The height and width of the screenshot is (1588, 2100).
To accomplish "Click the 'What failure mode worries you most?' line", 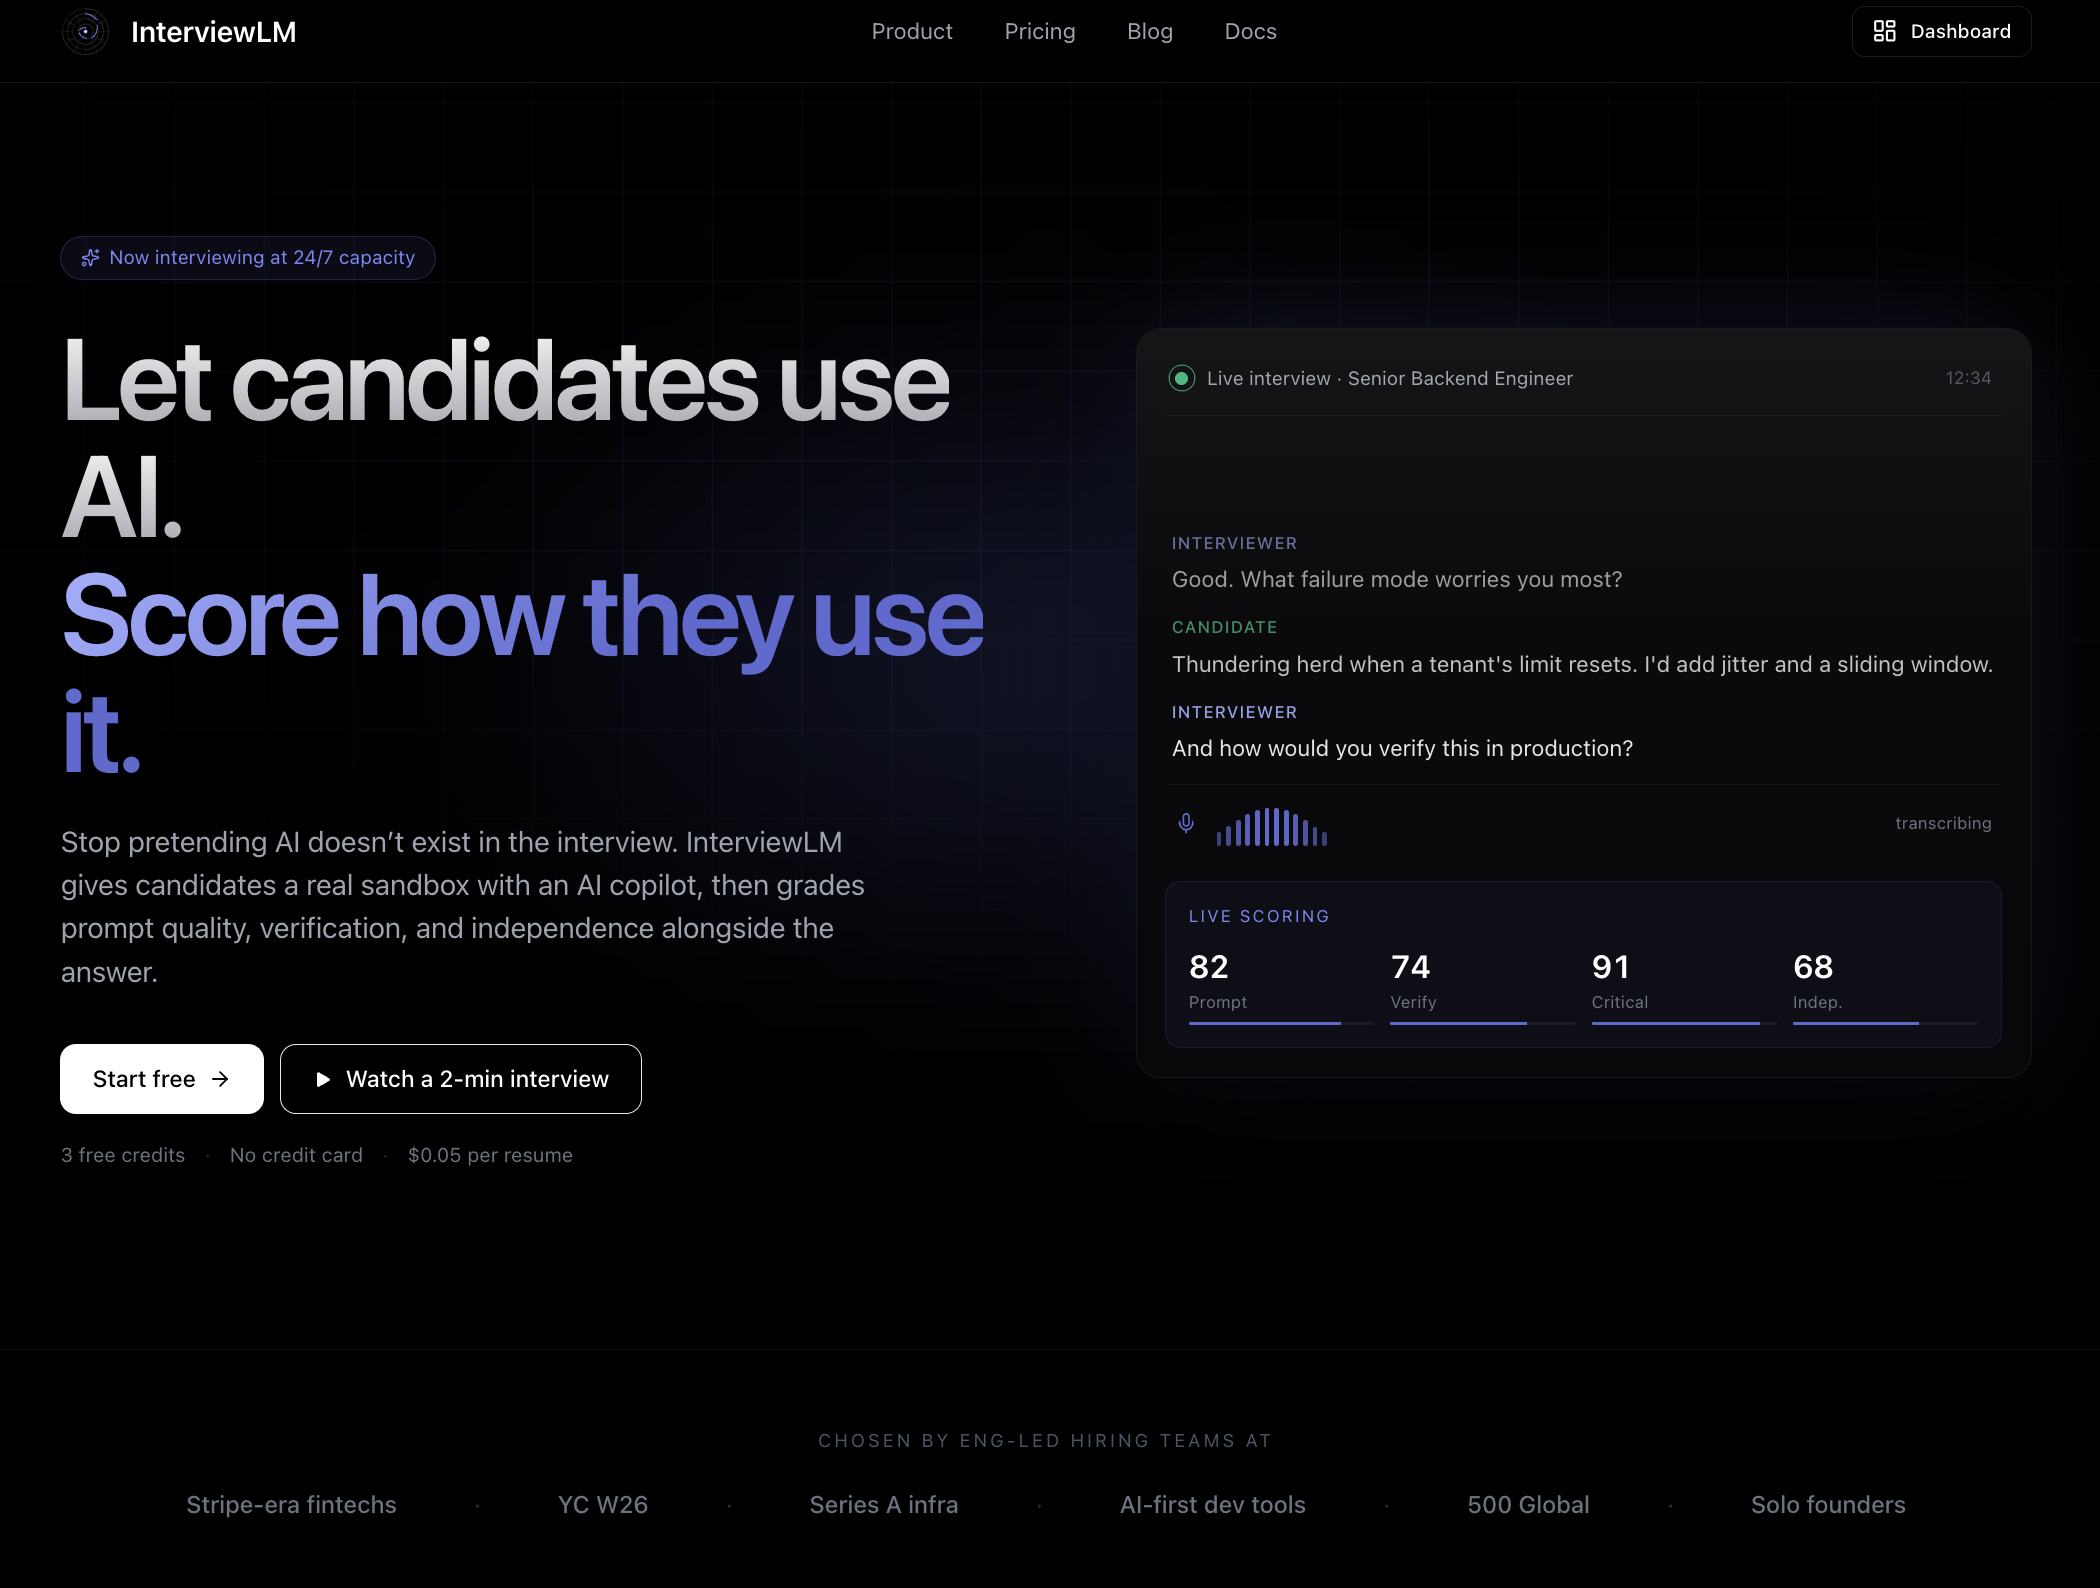I will [1397, 580].
